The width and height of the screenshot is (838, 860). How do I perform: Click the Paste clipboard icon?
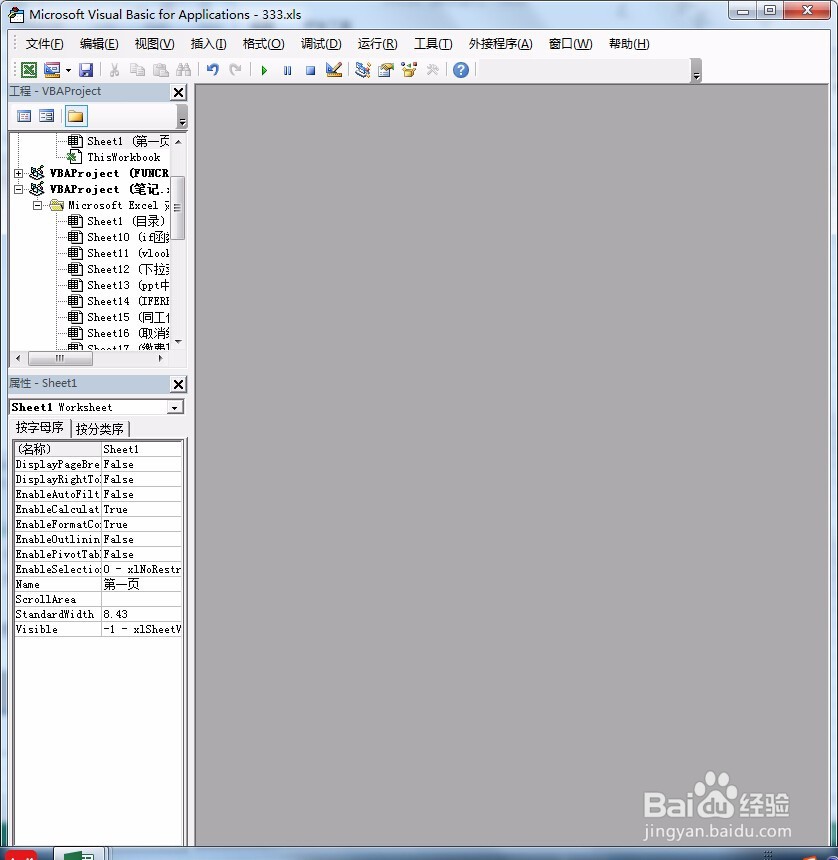tap(160, 70)
